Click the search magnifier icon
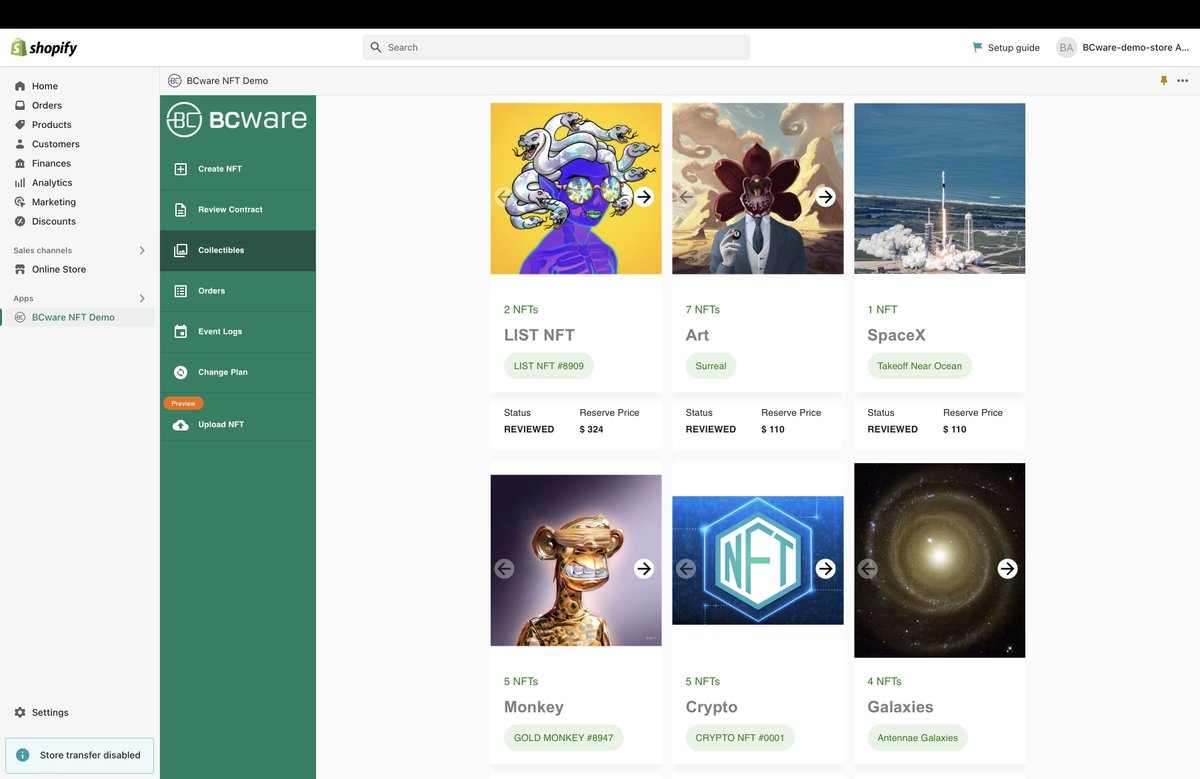Image resolution: width=1200 pixels, height=779 pixels. pos(376,47)
